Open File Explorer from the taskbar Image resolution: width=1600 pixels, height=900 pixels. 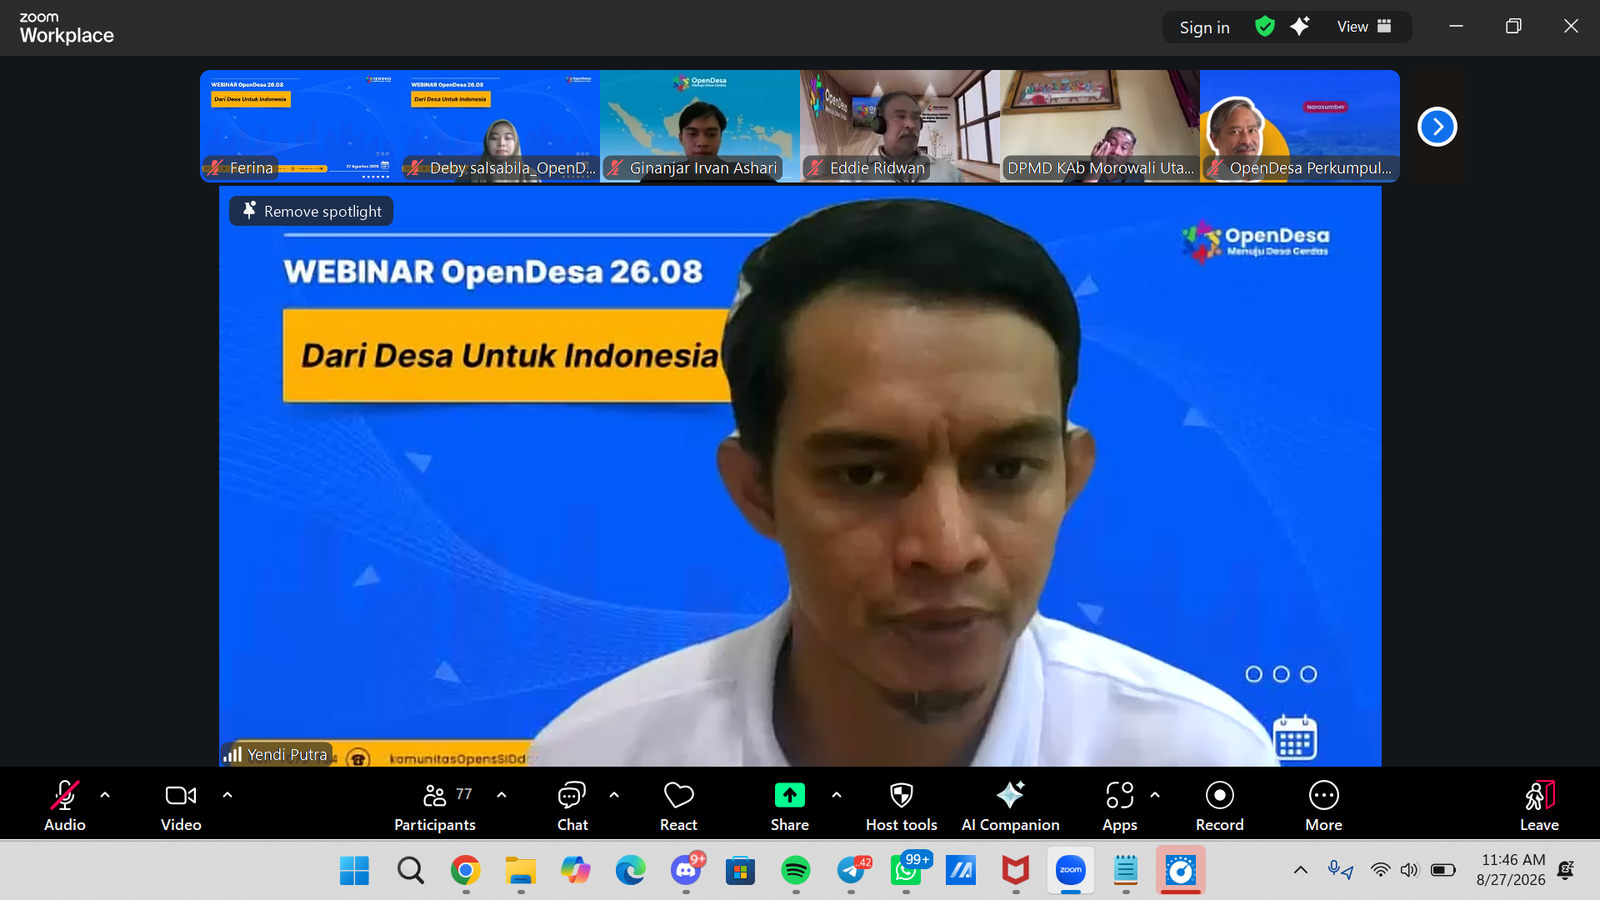pyautogui.click(x=520, y=871)
